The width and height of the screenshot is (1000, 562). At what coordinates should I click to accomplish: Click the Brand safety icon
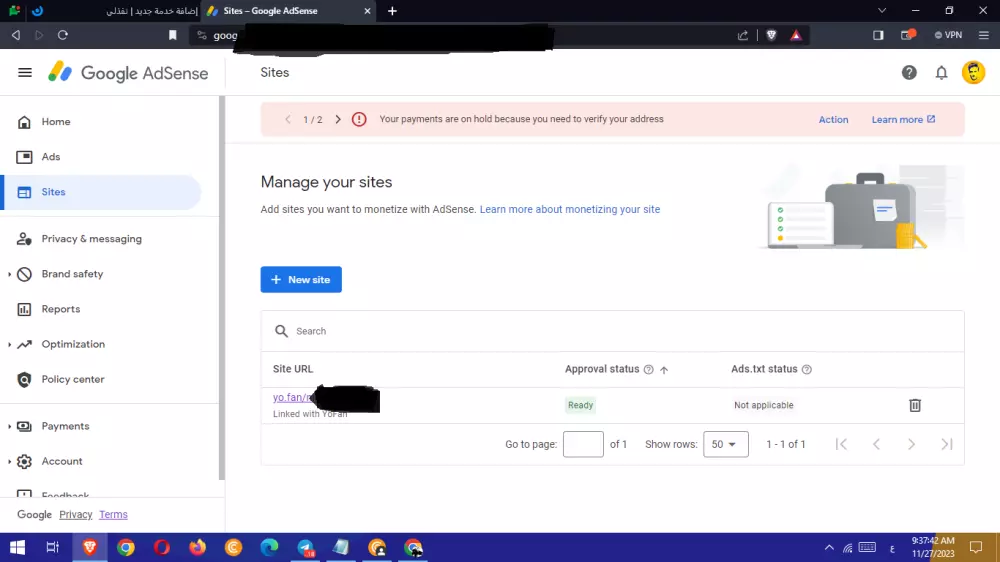click(x=24, y=274)
